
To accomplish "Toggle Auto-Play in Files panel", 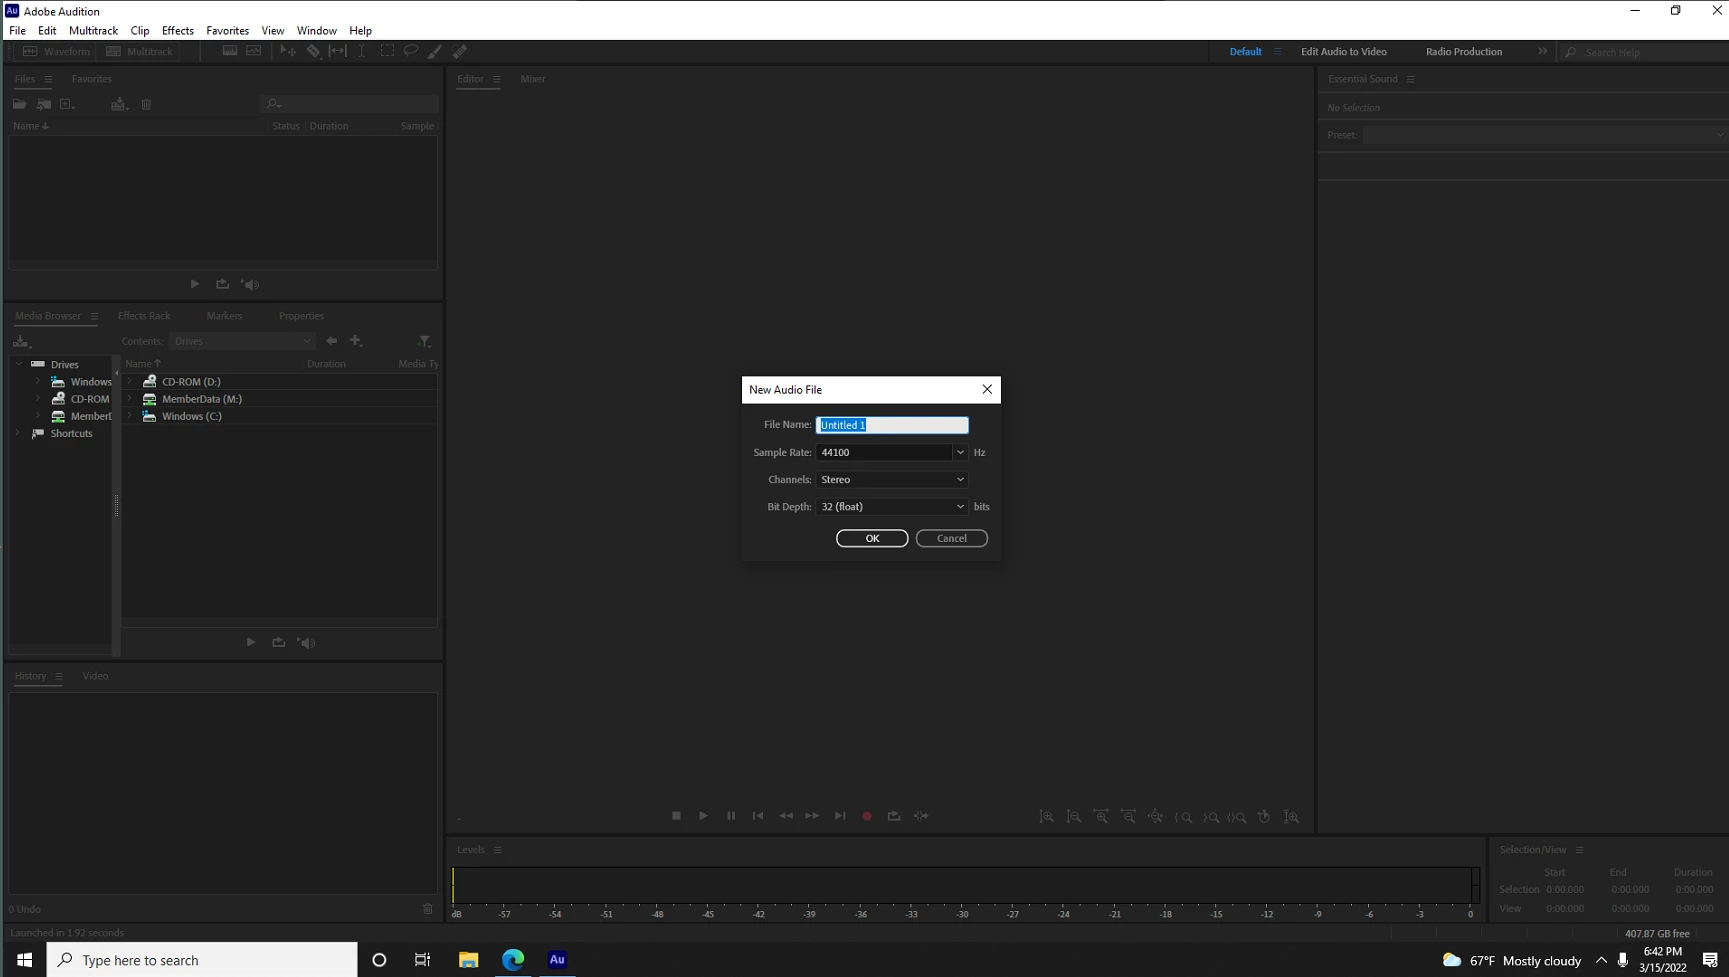I will 250,285.
